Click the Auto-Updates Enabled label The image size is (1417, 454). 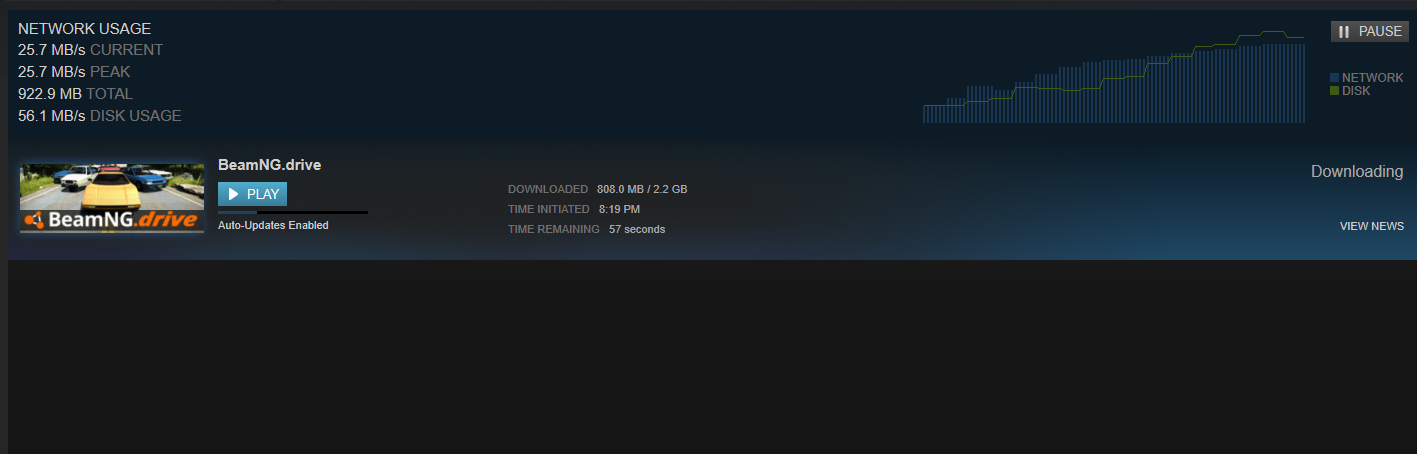click(273, 225)
